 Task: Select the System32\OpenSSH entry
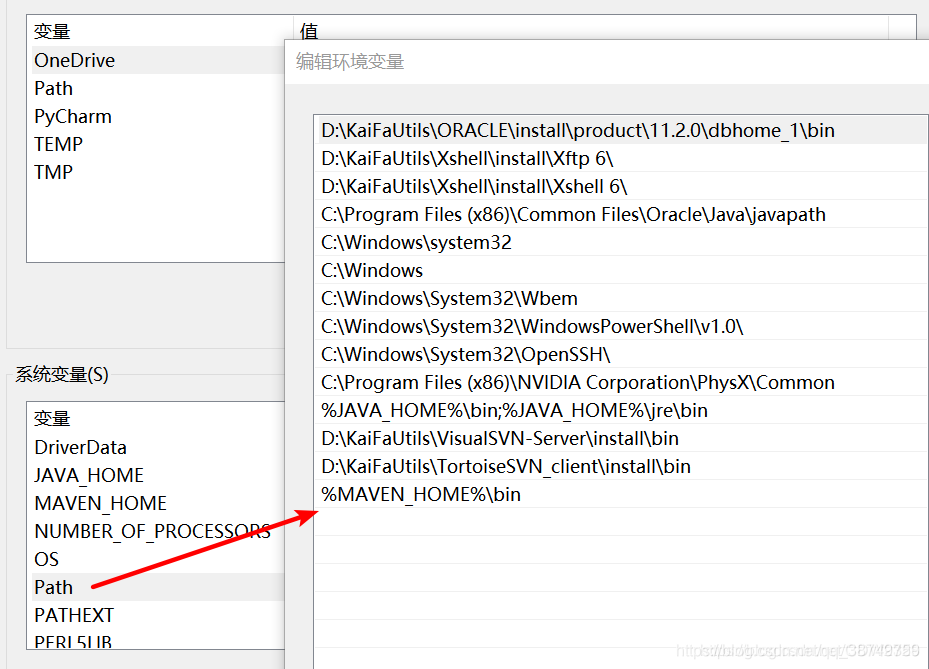pos(621,354)
